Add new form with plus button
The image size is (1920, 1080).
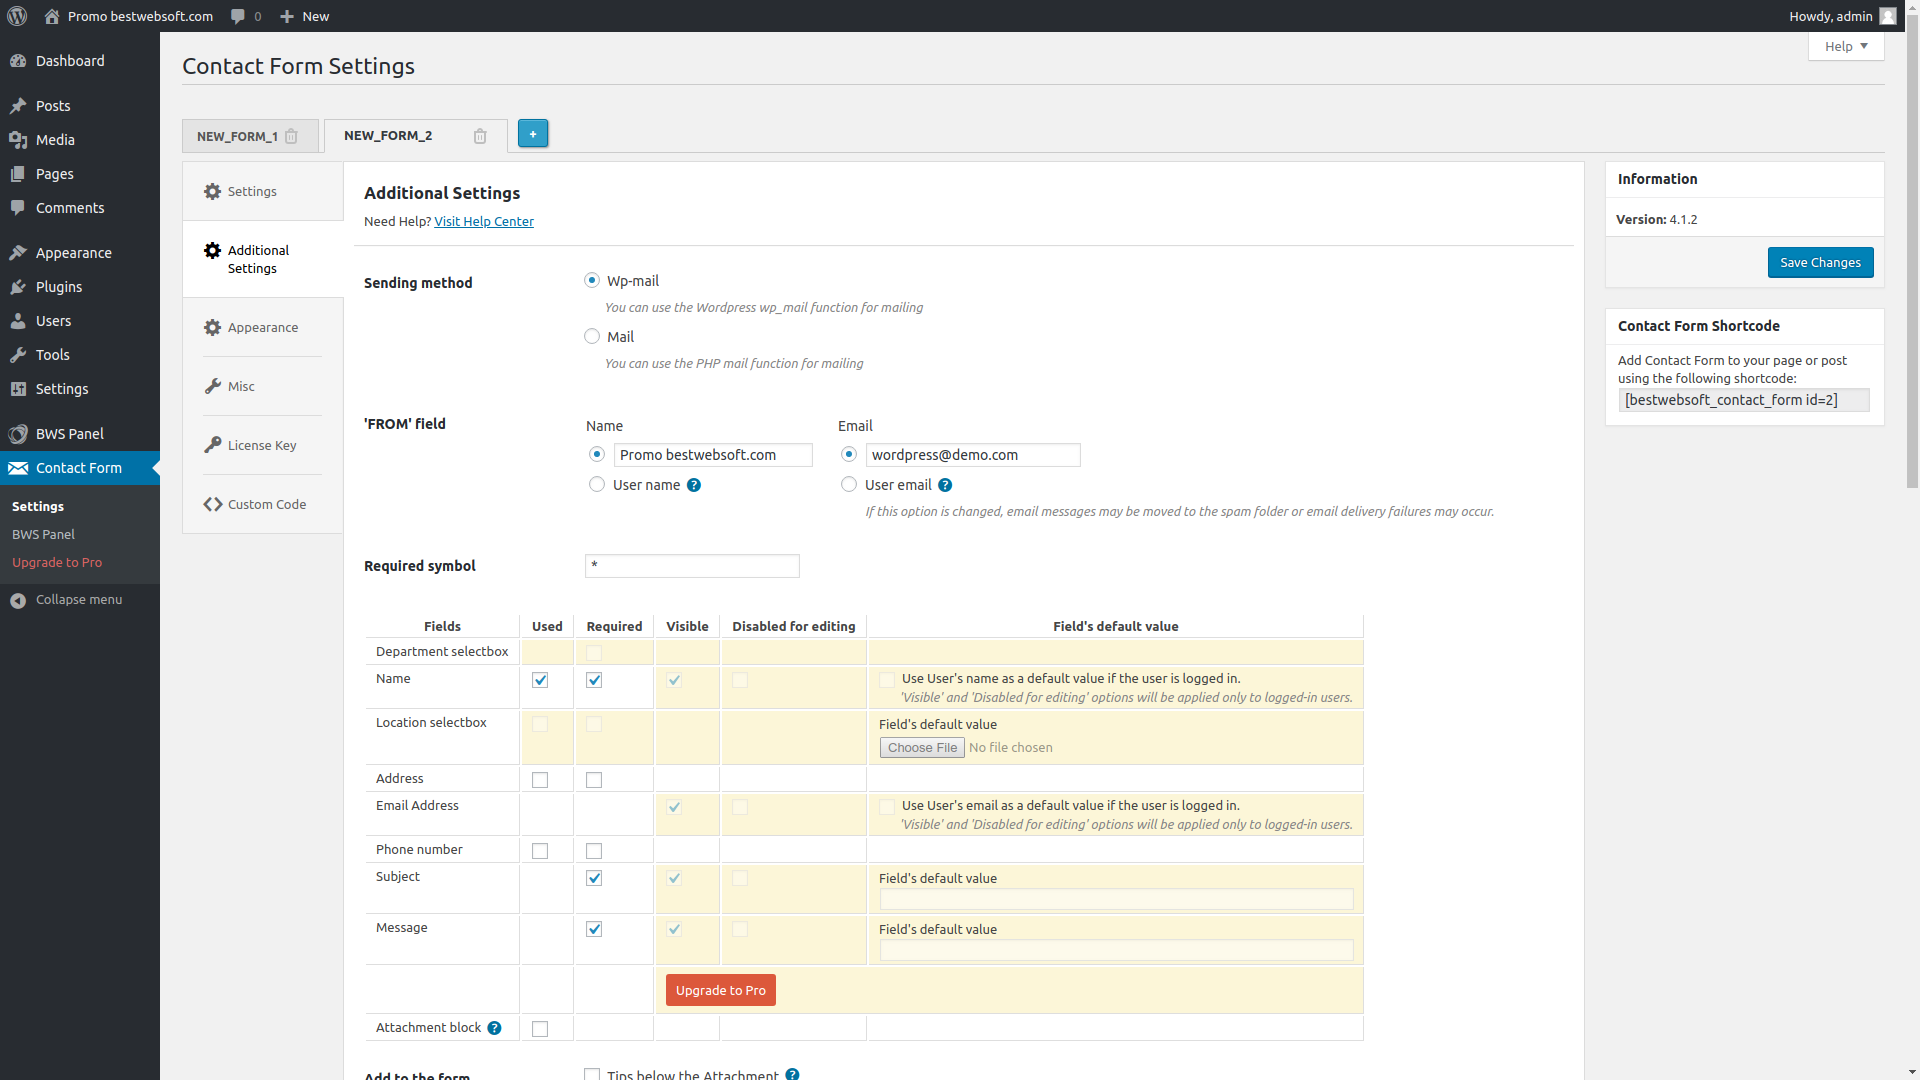533,134
